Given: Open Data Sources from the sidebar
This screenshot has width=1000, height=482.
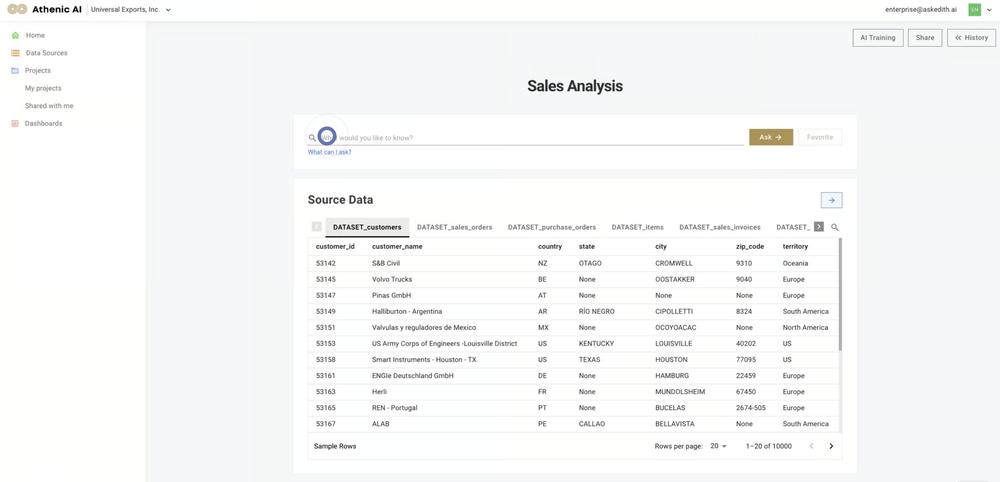Looking at the screenshot, I should (46, 53).
